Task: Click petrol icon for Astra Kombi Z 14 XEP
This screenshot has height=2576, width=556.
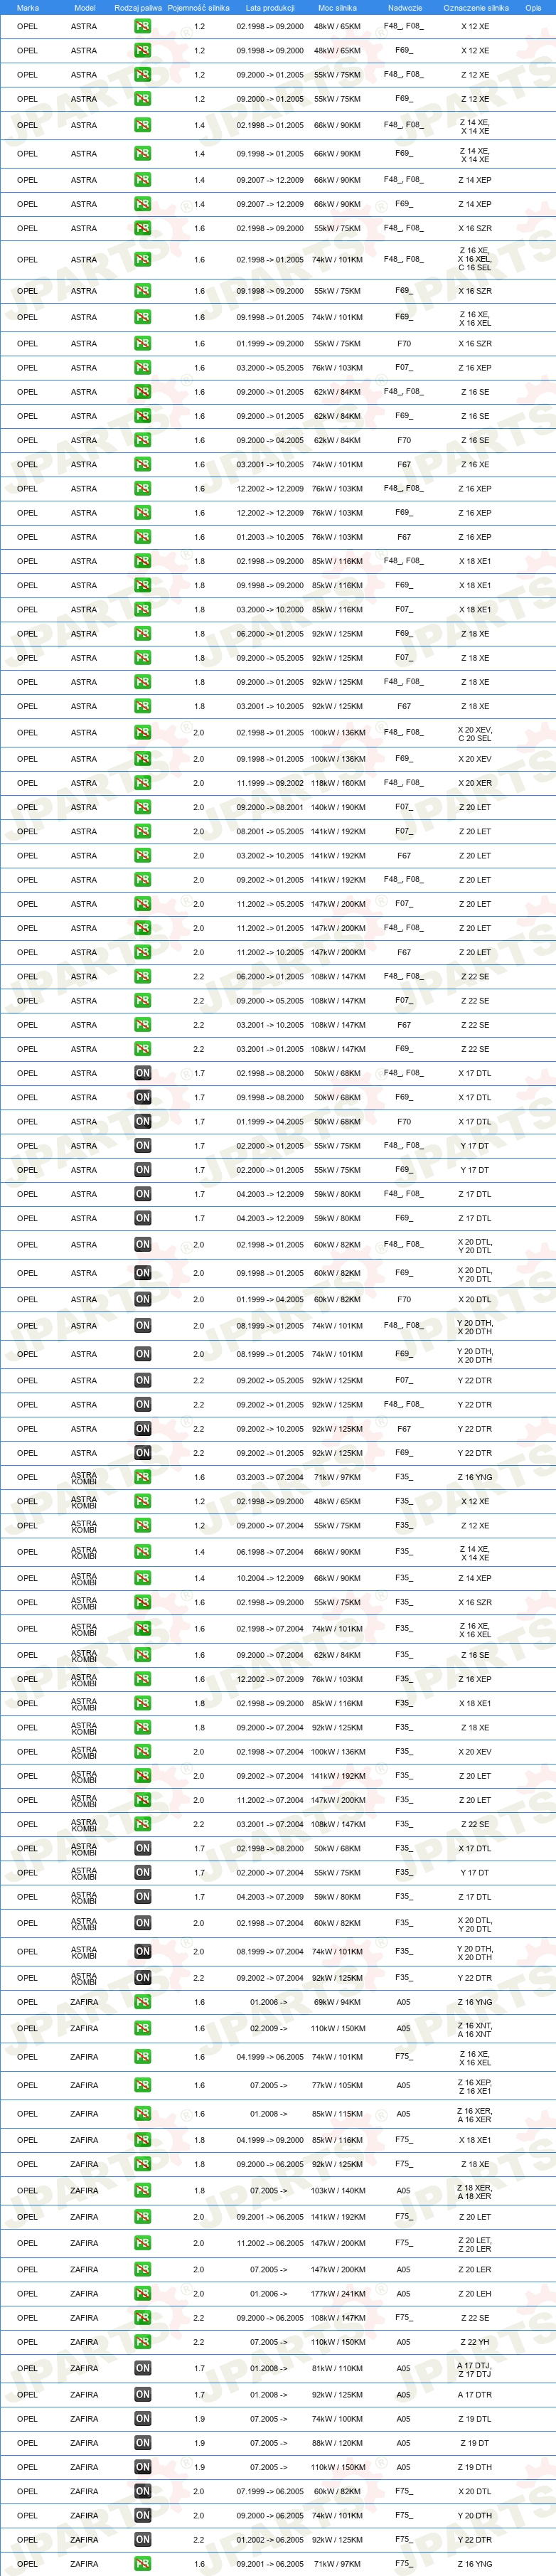Action: (x=143, y=1578)
